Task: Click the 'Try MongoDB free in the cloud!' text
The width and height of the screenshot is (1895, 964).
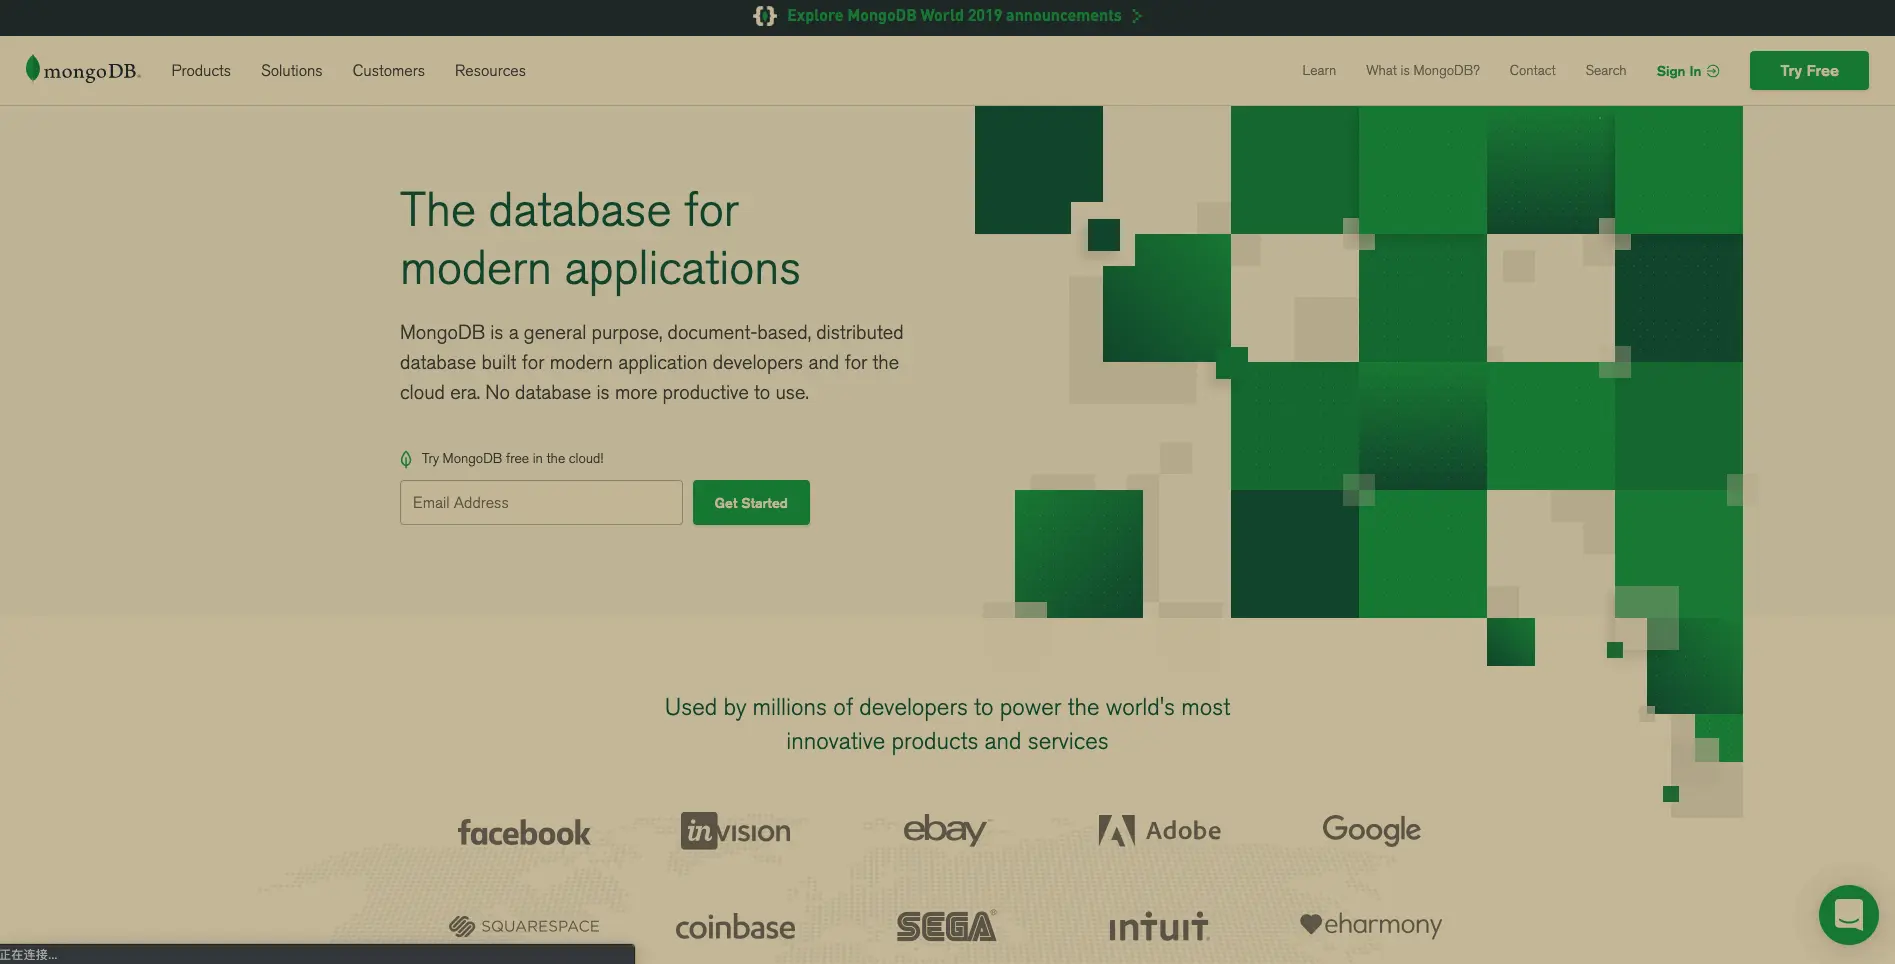Action: pos(512,459)
